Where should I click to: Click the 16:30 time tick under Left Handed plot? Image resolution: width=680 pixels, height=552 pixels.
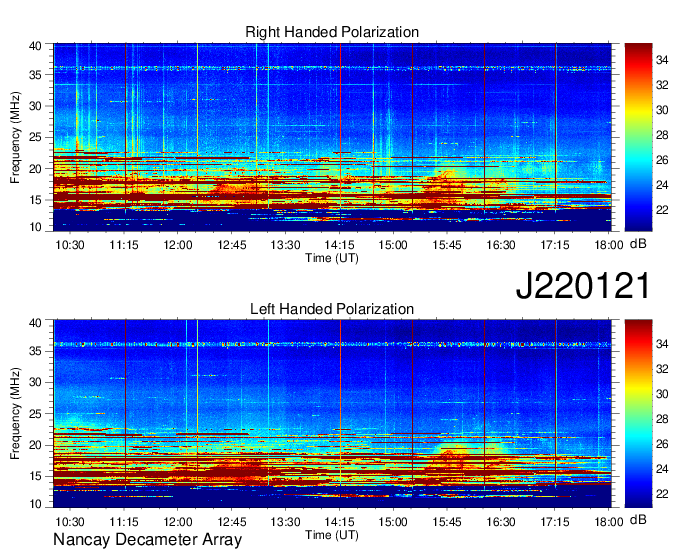pyautogui.click(x=501, y=522)
